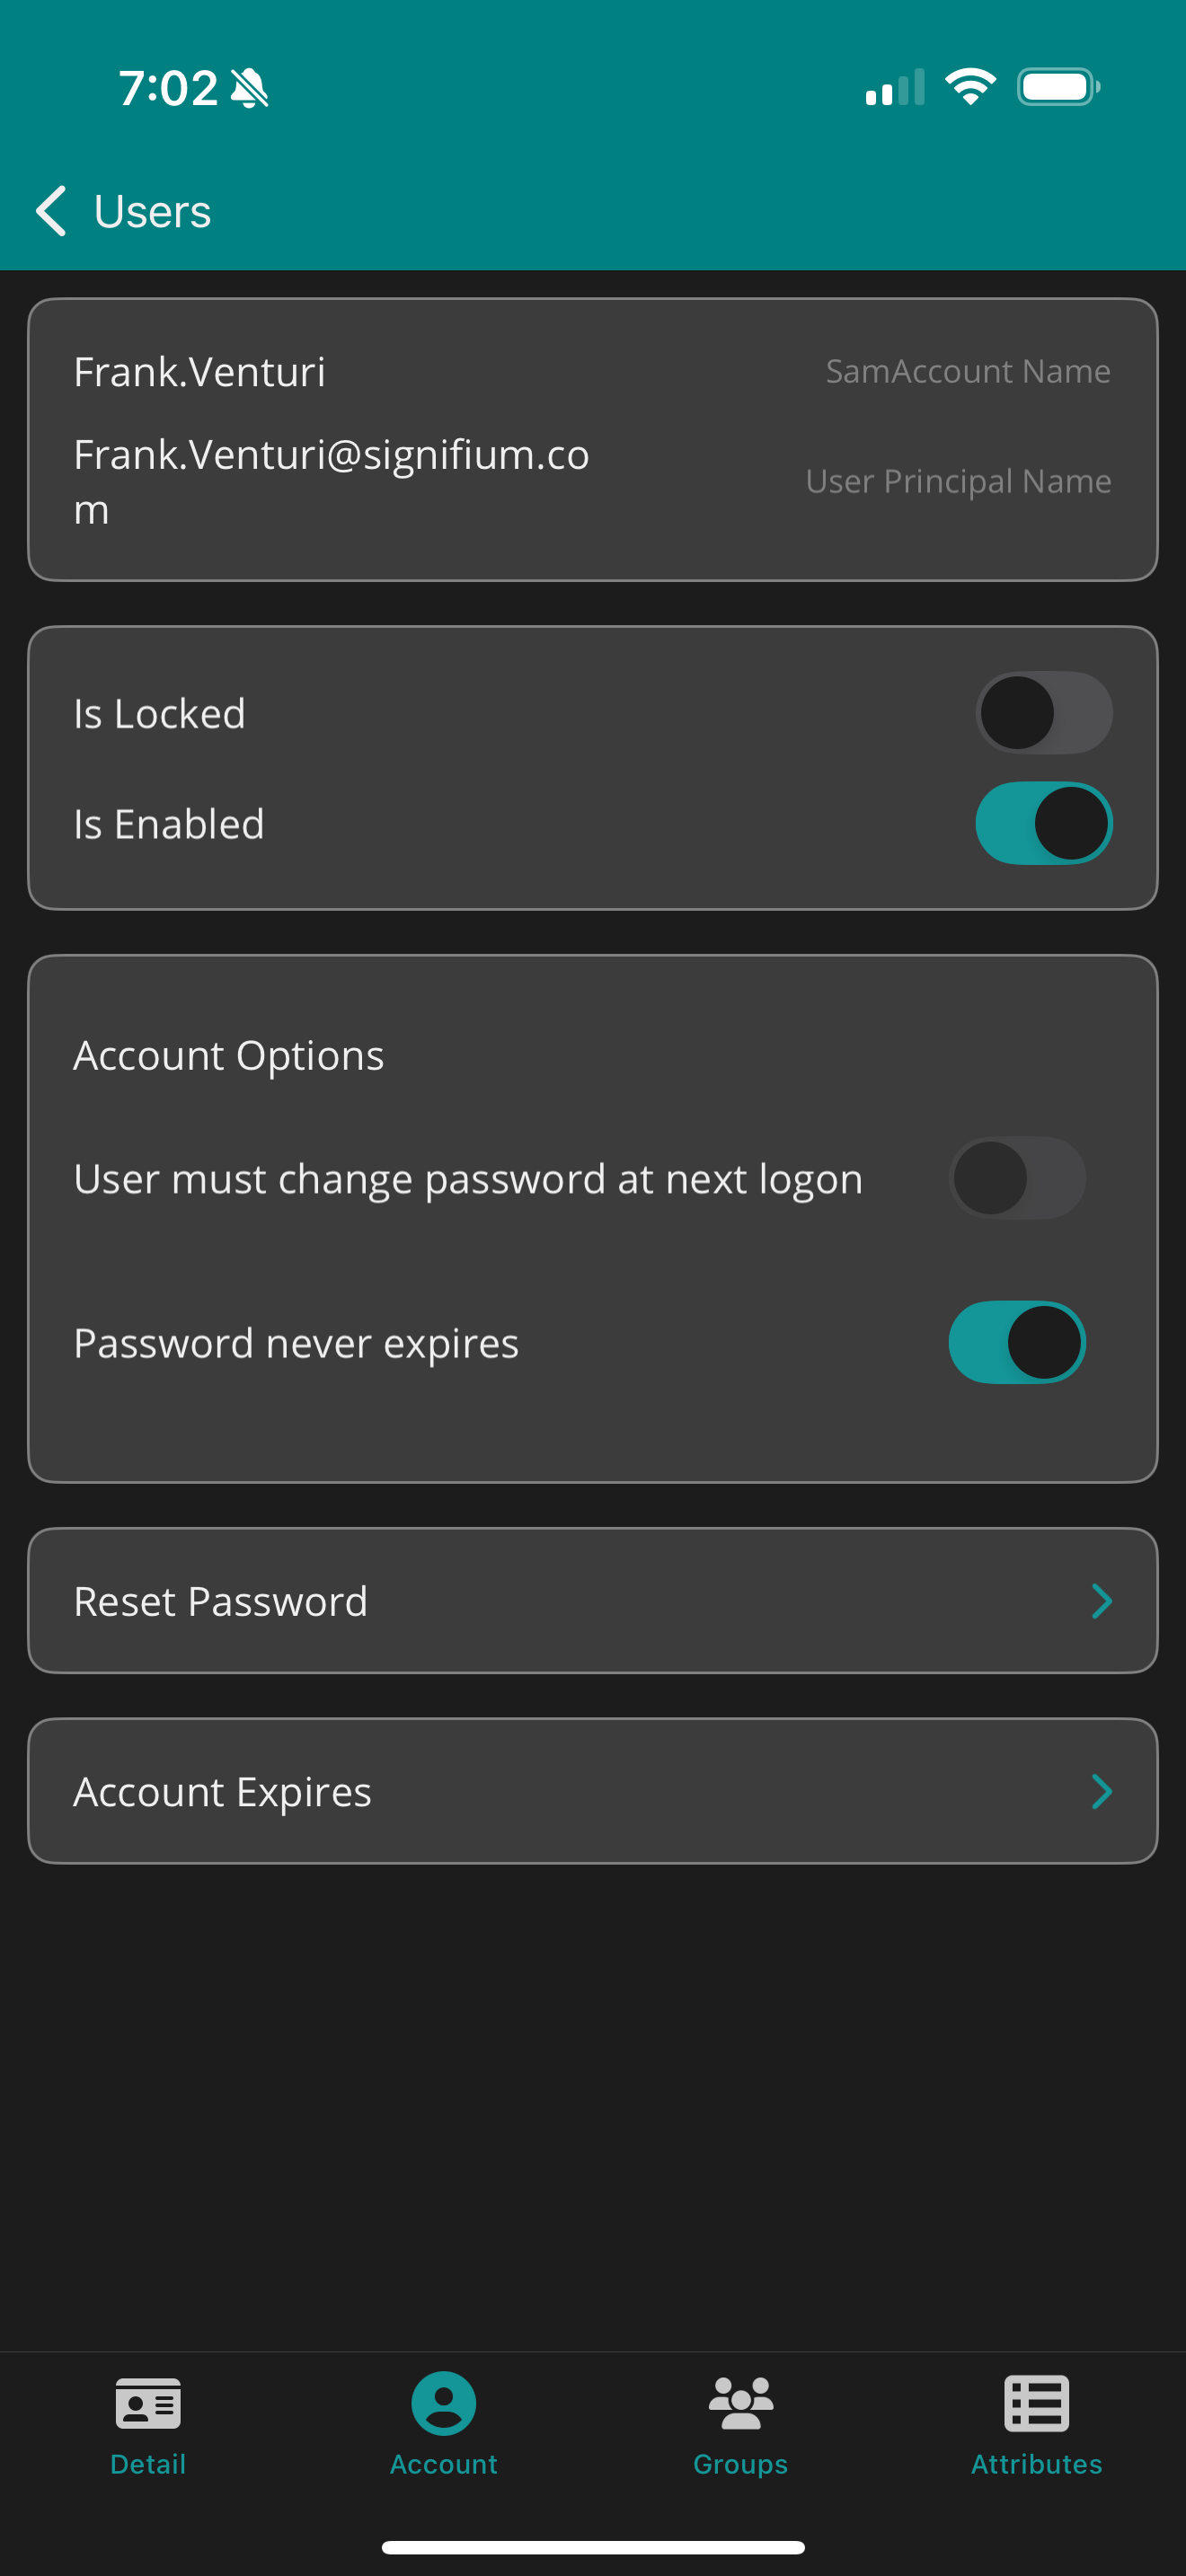This screenshot has width=1186, height=2576.
Task: Tap the back chevron icon
Action: pos(51,211)
